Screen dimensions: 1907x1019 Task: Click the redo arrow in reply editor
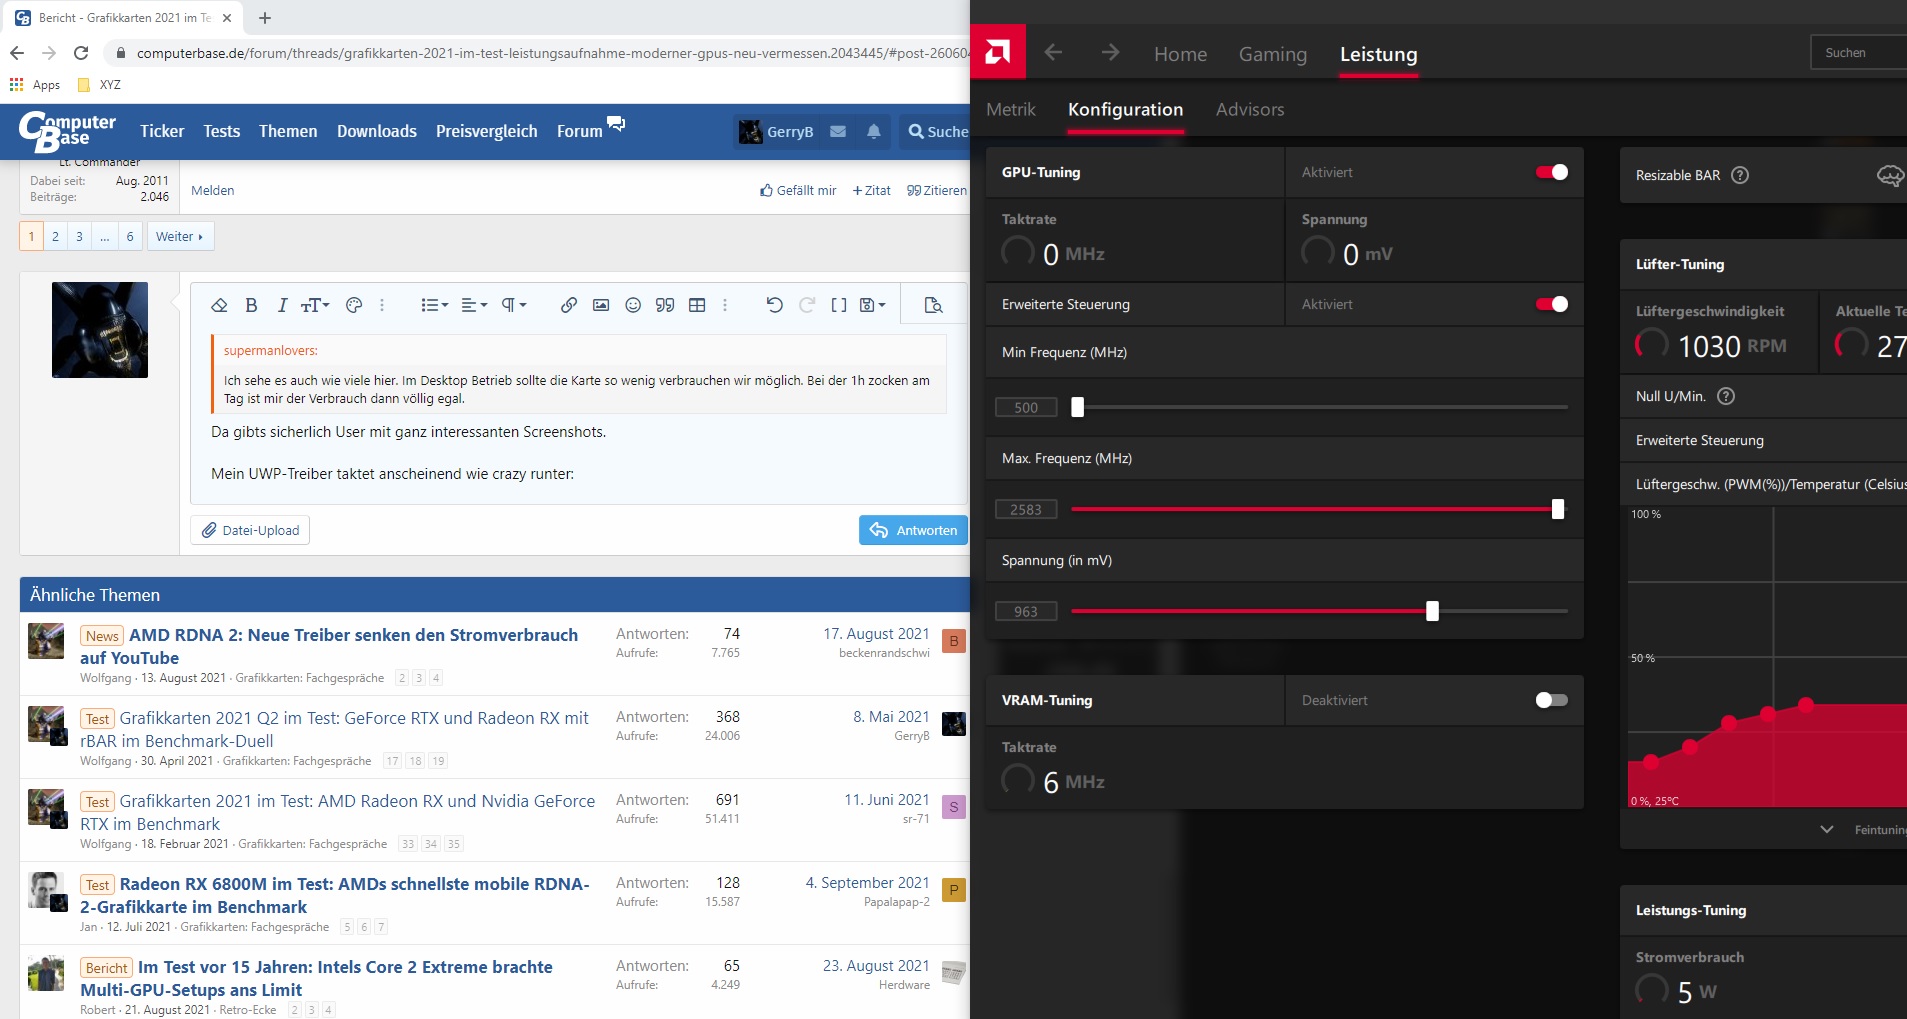(x=807, y=305)
